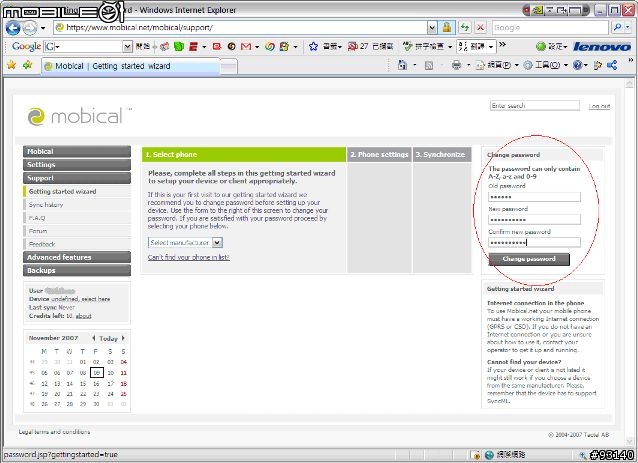
Task: Select step 3 Synchronize tab
Action: [x=442, y=155]
